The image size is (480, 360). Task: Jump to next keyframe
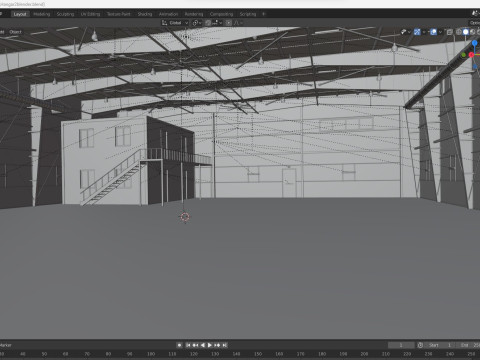[217, 345]
